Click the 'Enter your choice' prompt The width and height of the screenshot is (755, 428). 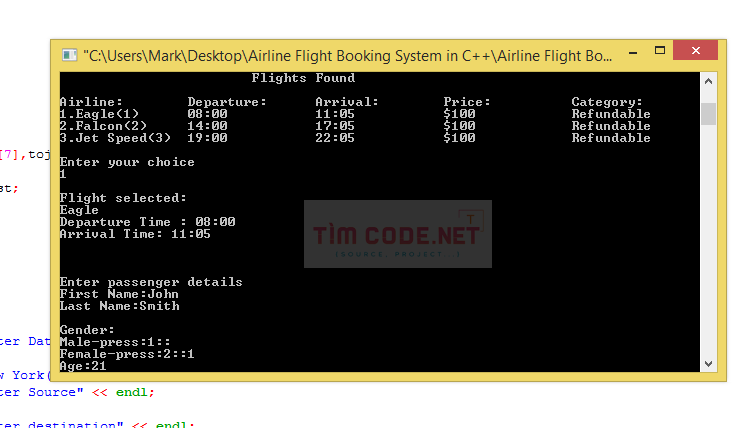(x=127, y=162)
